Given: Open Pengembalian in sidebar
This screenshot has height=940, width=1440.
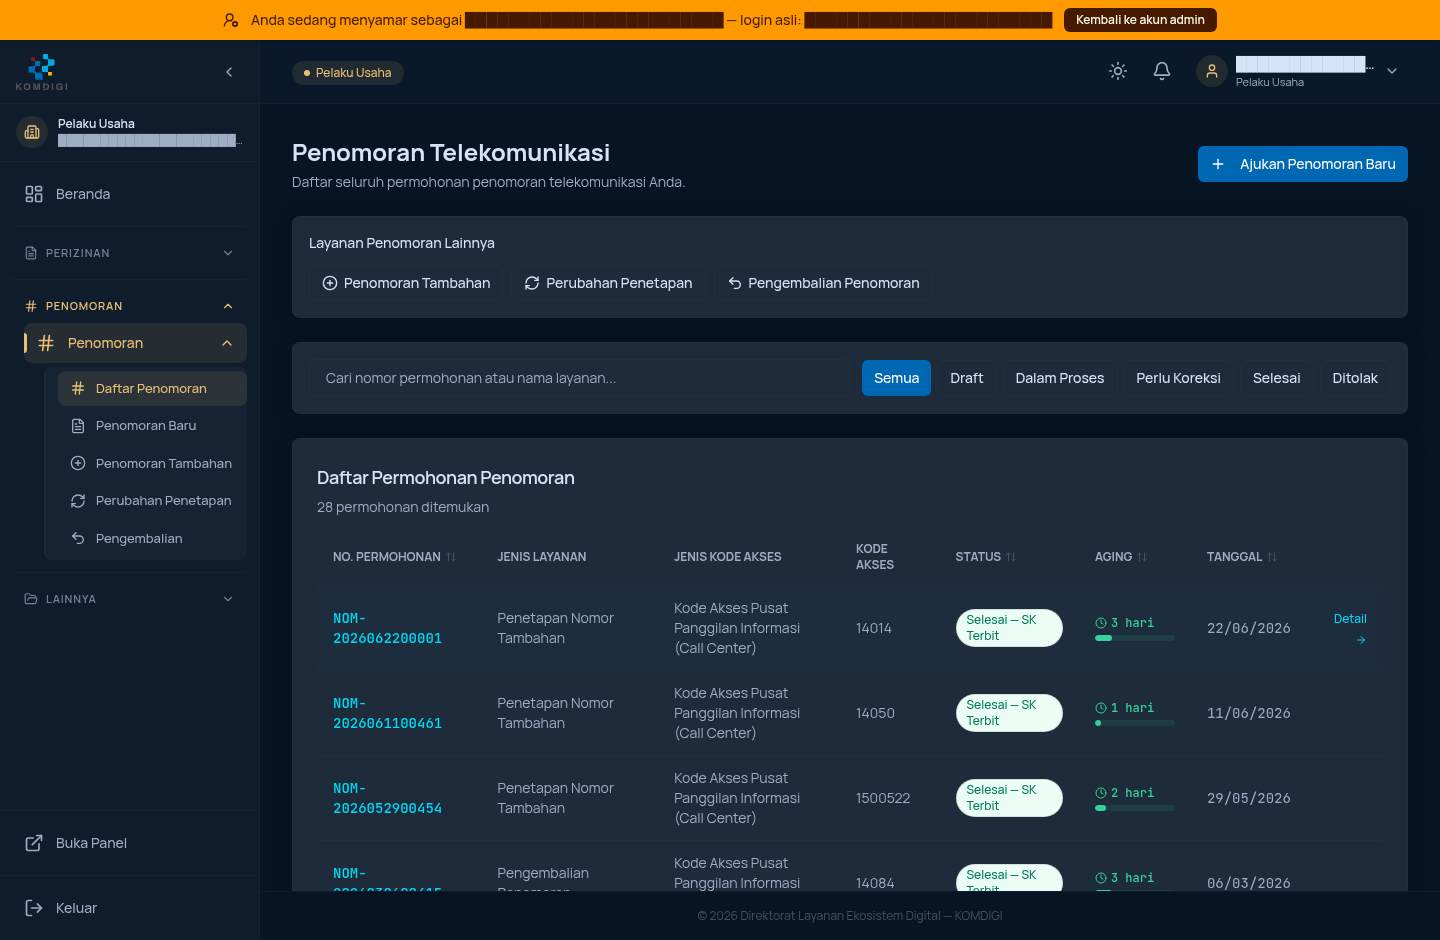Looking at the screenshot, I should 152,538.
